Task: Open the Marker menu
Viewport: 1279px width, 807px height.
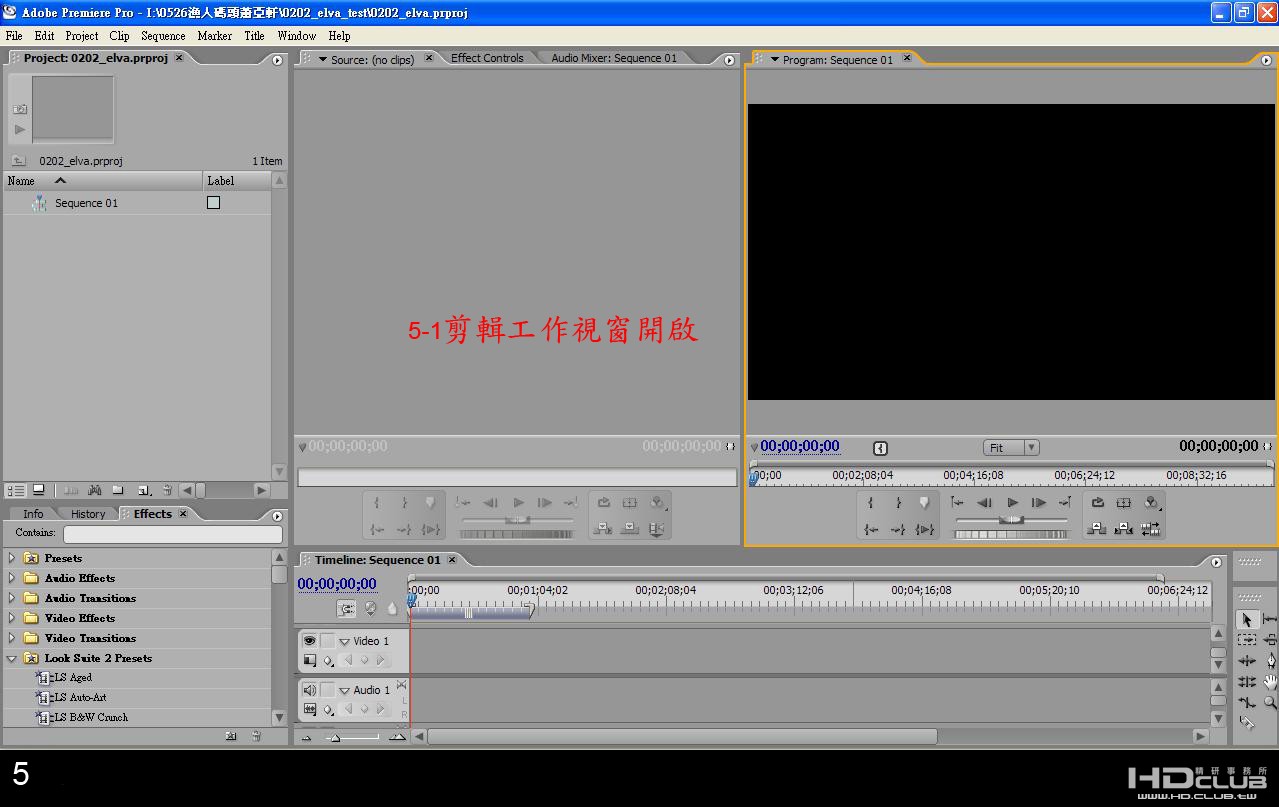Action: pyautogui.click(x=215, y=35)
